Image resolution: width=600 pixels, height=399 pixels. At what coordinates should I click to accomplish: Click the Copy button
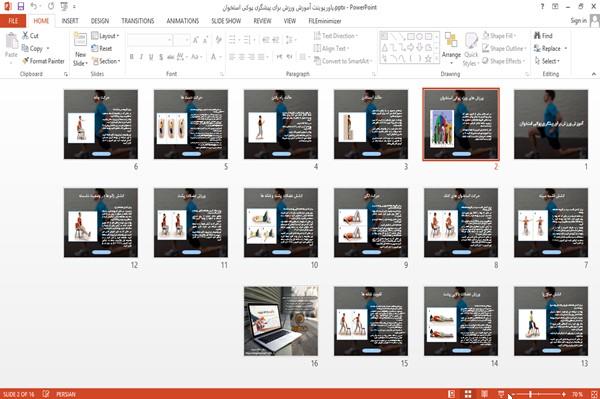click(32, 48)
